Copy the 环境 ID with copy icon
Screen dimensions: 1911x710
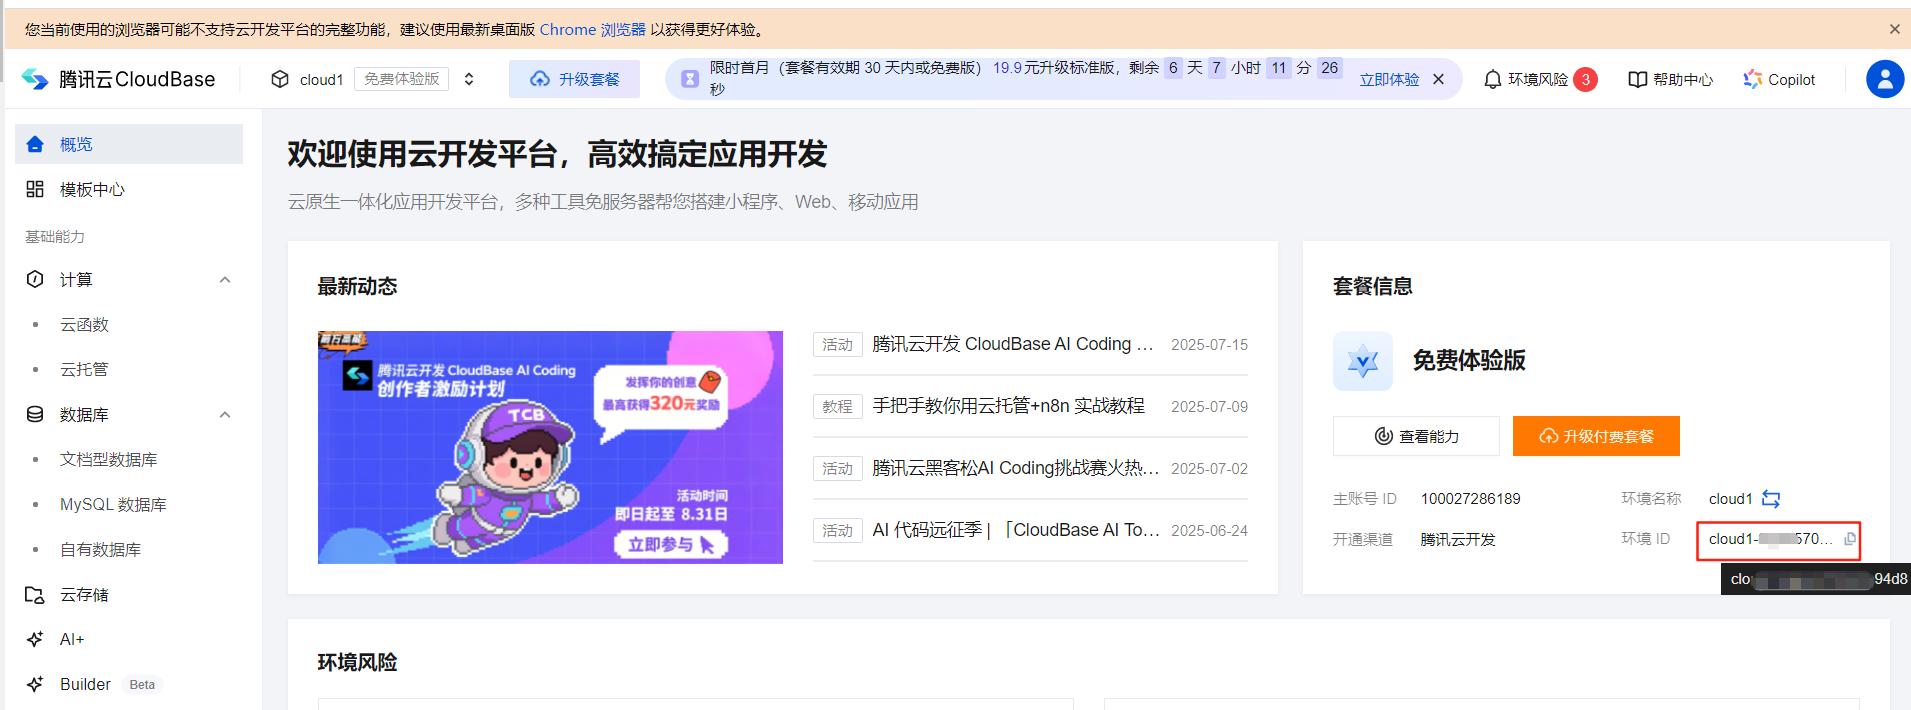1850,539
